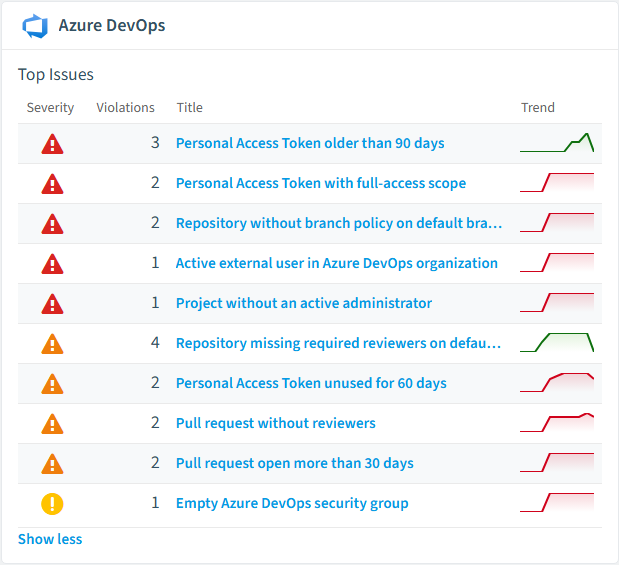Click trend chart for Token unused for 60 days

click(x=557, y=382)
